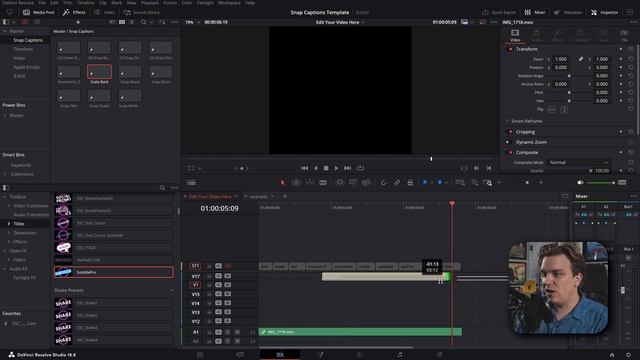Click the Zoom link chain in Inspector
Image resolution: width=640 pixels, height=360 pixels.
coord(580,59)
